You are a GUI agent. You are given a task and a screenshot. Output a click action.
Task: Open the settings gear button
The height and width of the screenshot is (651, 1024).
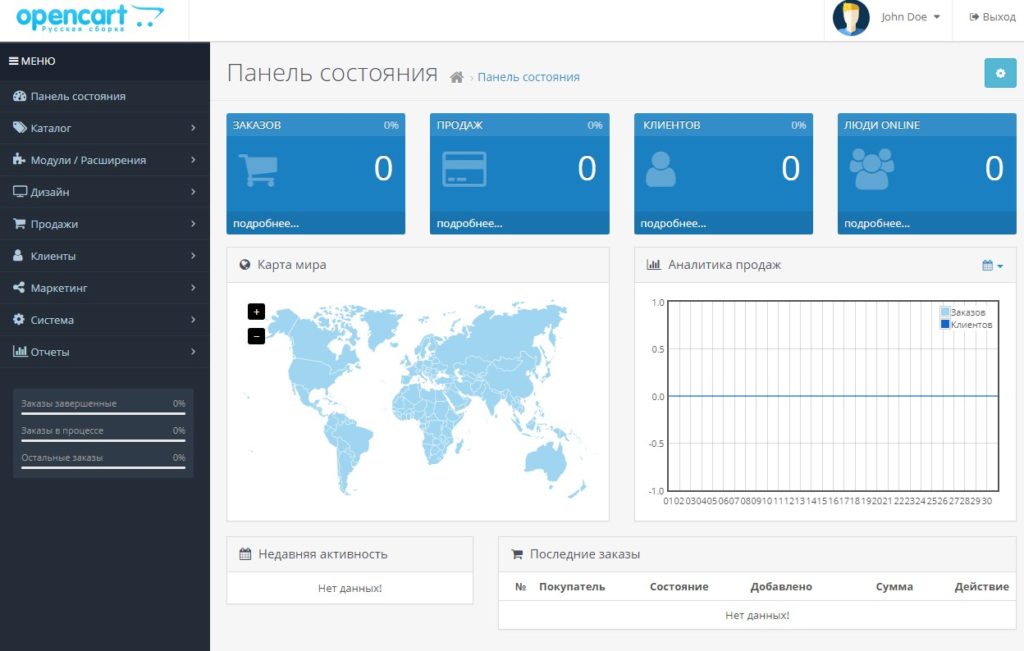point(1000,73)
